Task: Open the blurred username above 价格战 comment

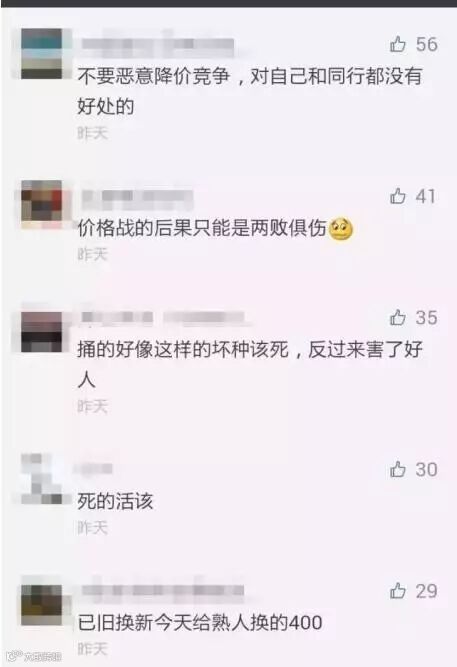Action: pos(137,198)
